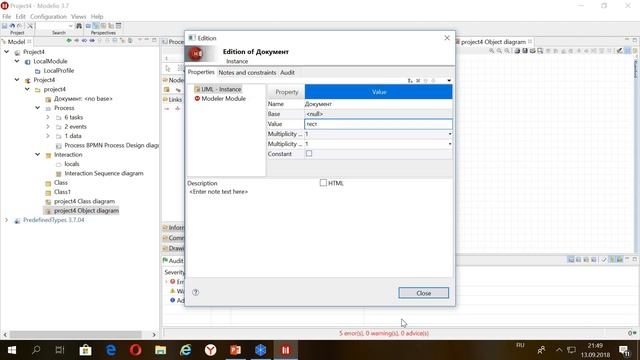Image resolution: width=640 pixels, height=360 pixels.
Task: Click the save diagram icon in Object diagram toolbar
Action: tap(525, 51)
